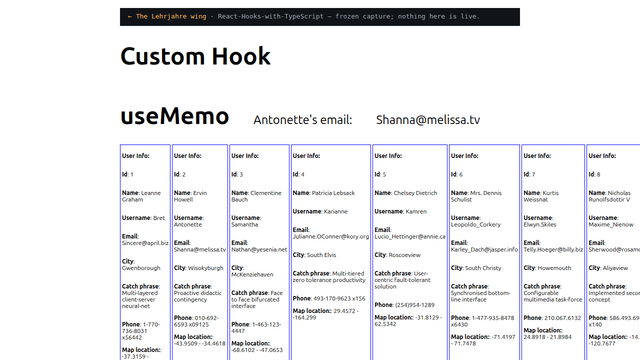Click map location '-43.9509 - -34.4618'

point(200,344)
